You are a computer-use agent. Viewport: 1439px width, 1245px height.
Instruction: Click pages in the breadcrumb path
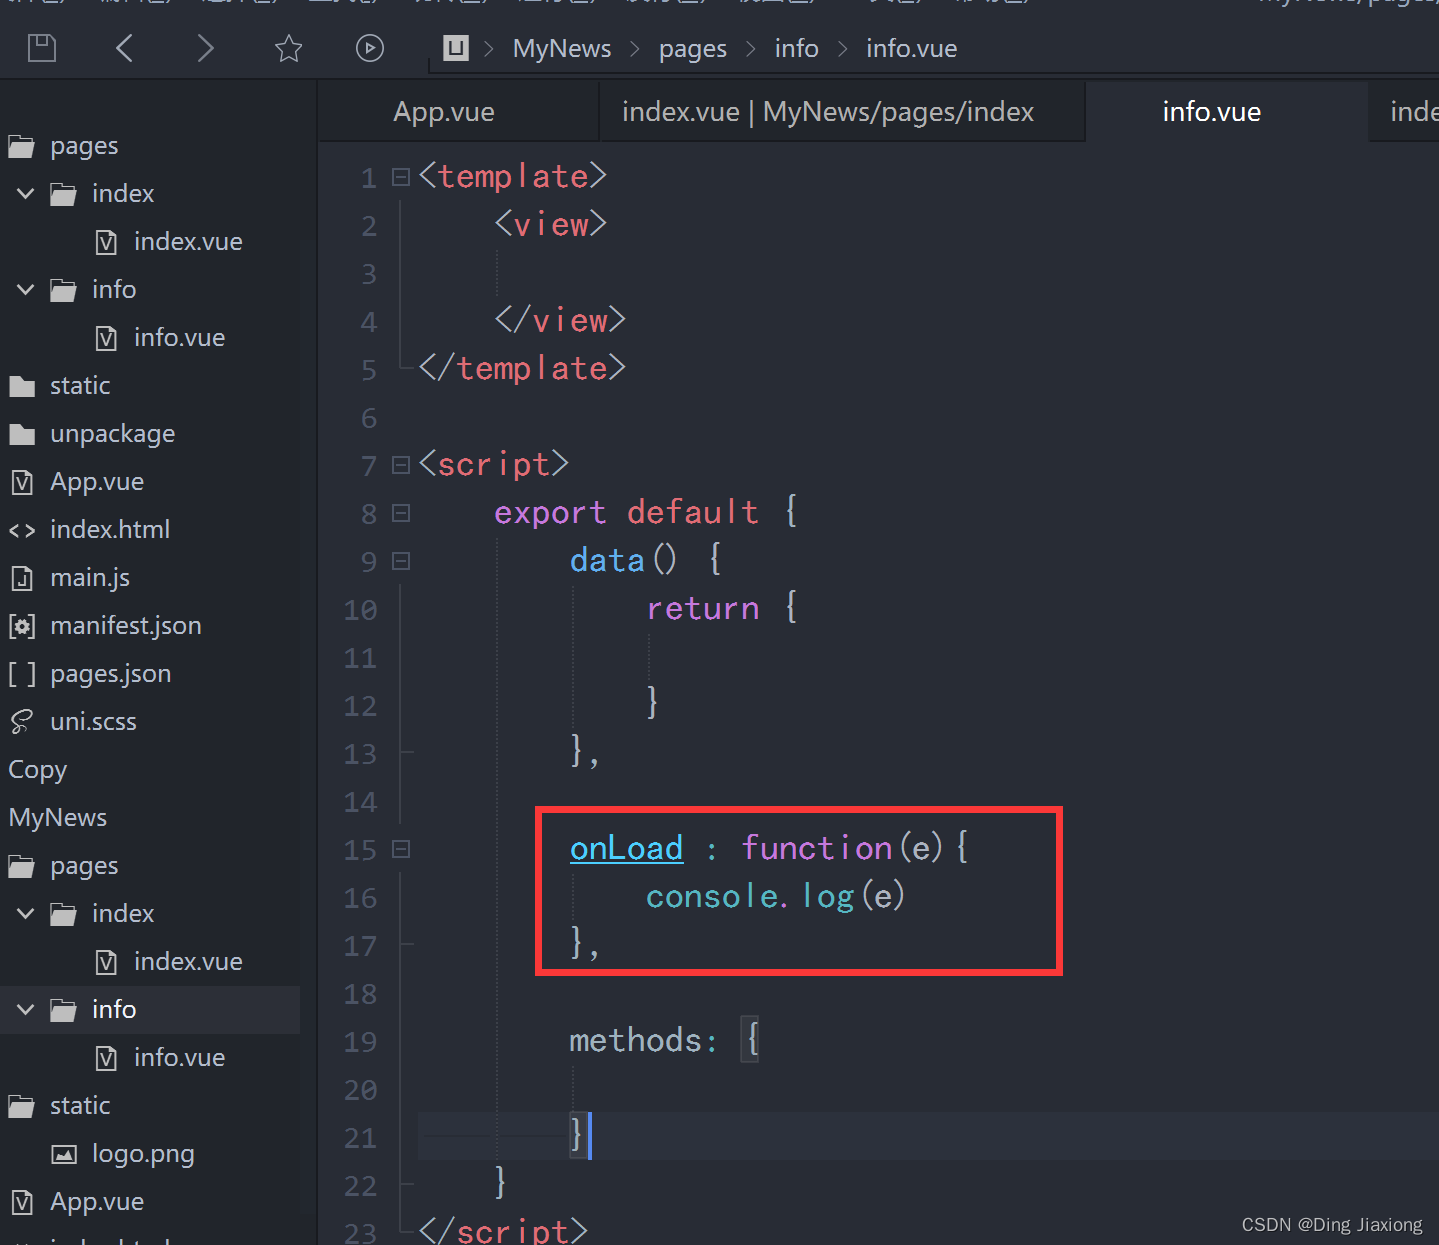point(693,48)
